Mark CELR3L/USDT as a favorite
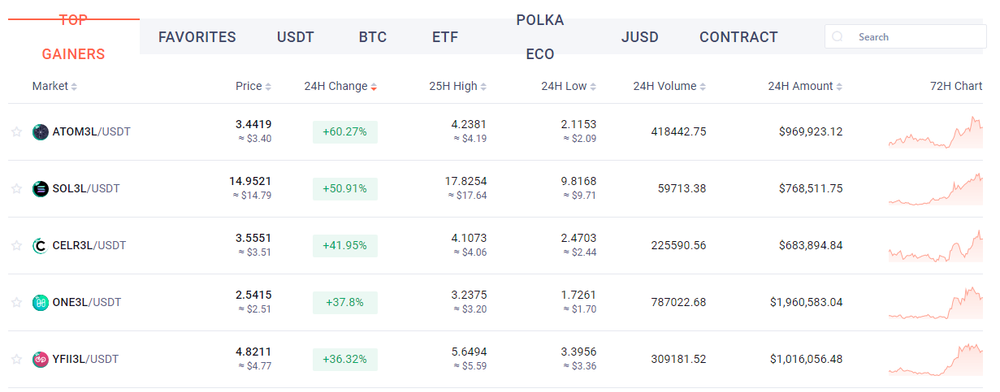Screen dimensions: 1000x392 click(x=17, y=245)
